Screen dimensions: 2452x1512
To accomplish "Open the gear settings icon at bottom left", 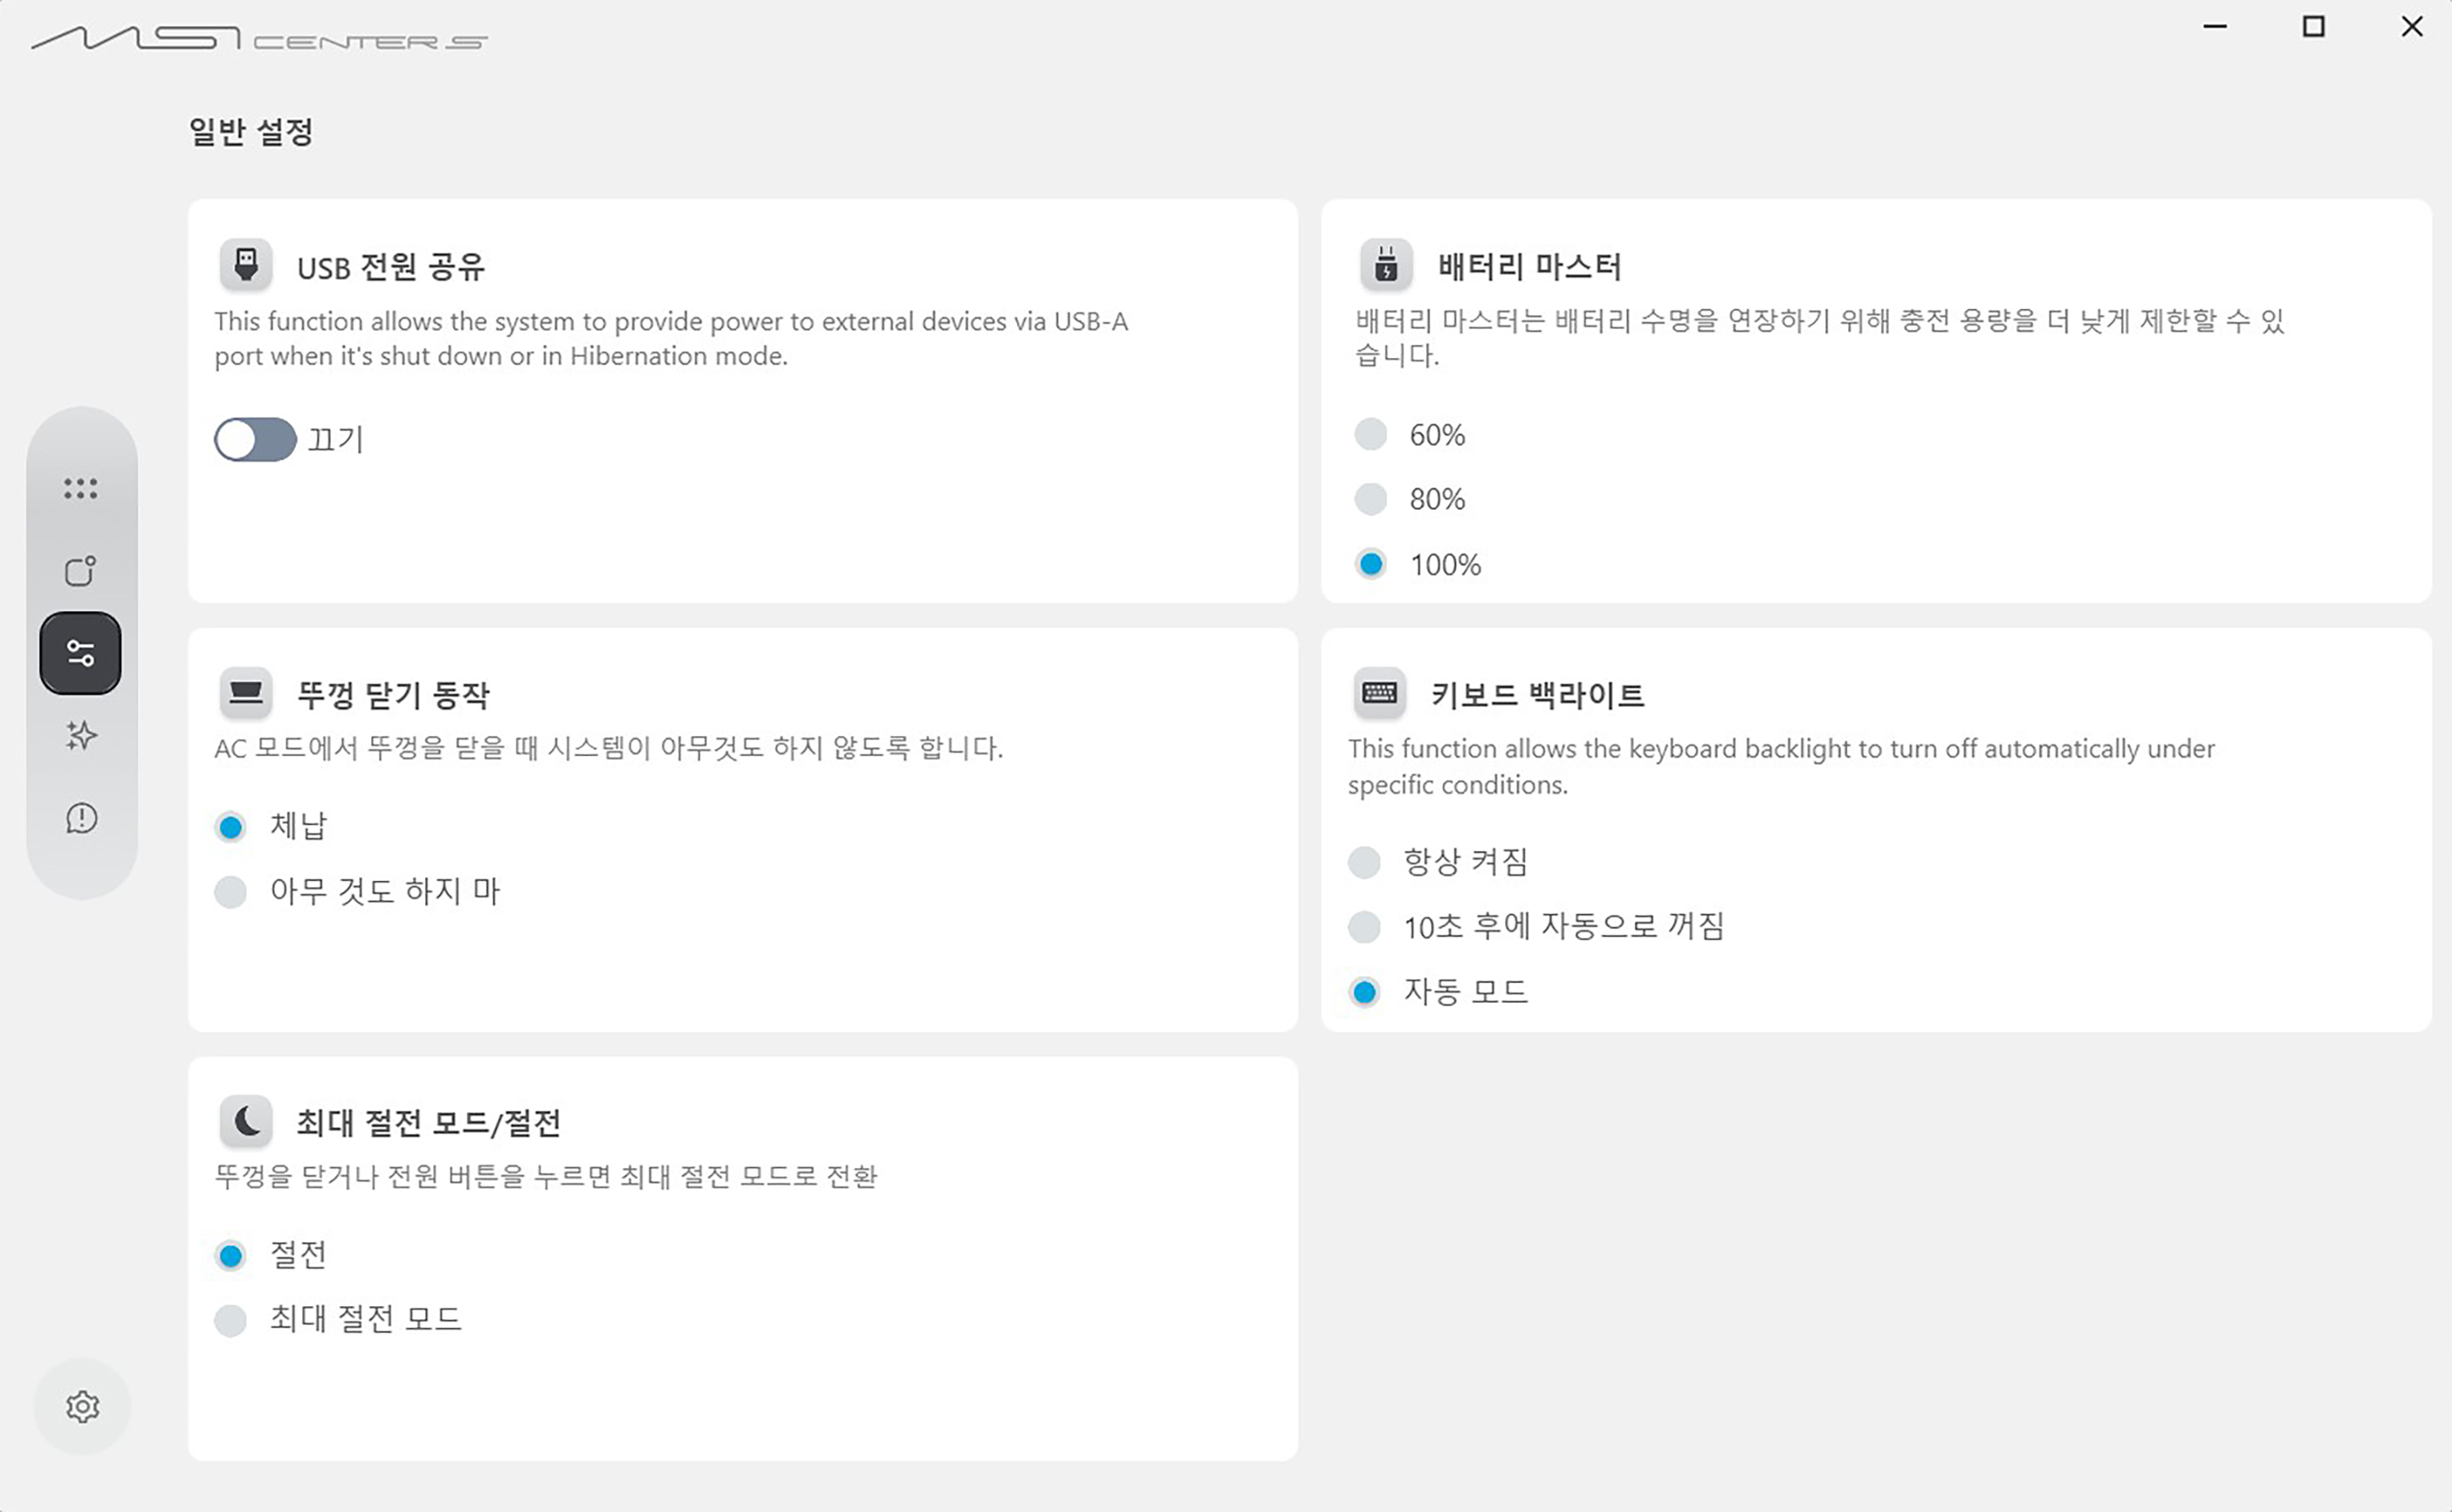I will (x=82, y=1406).
